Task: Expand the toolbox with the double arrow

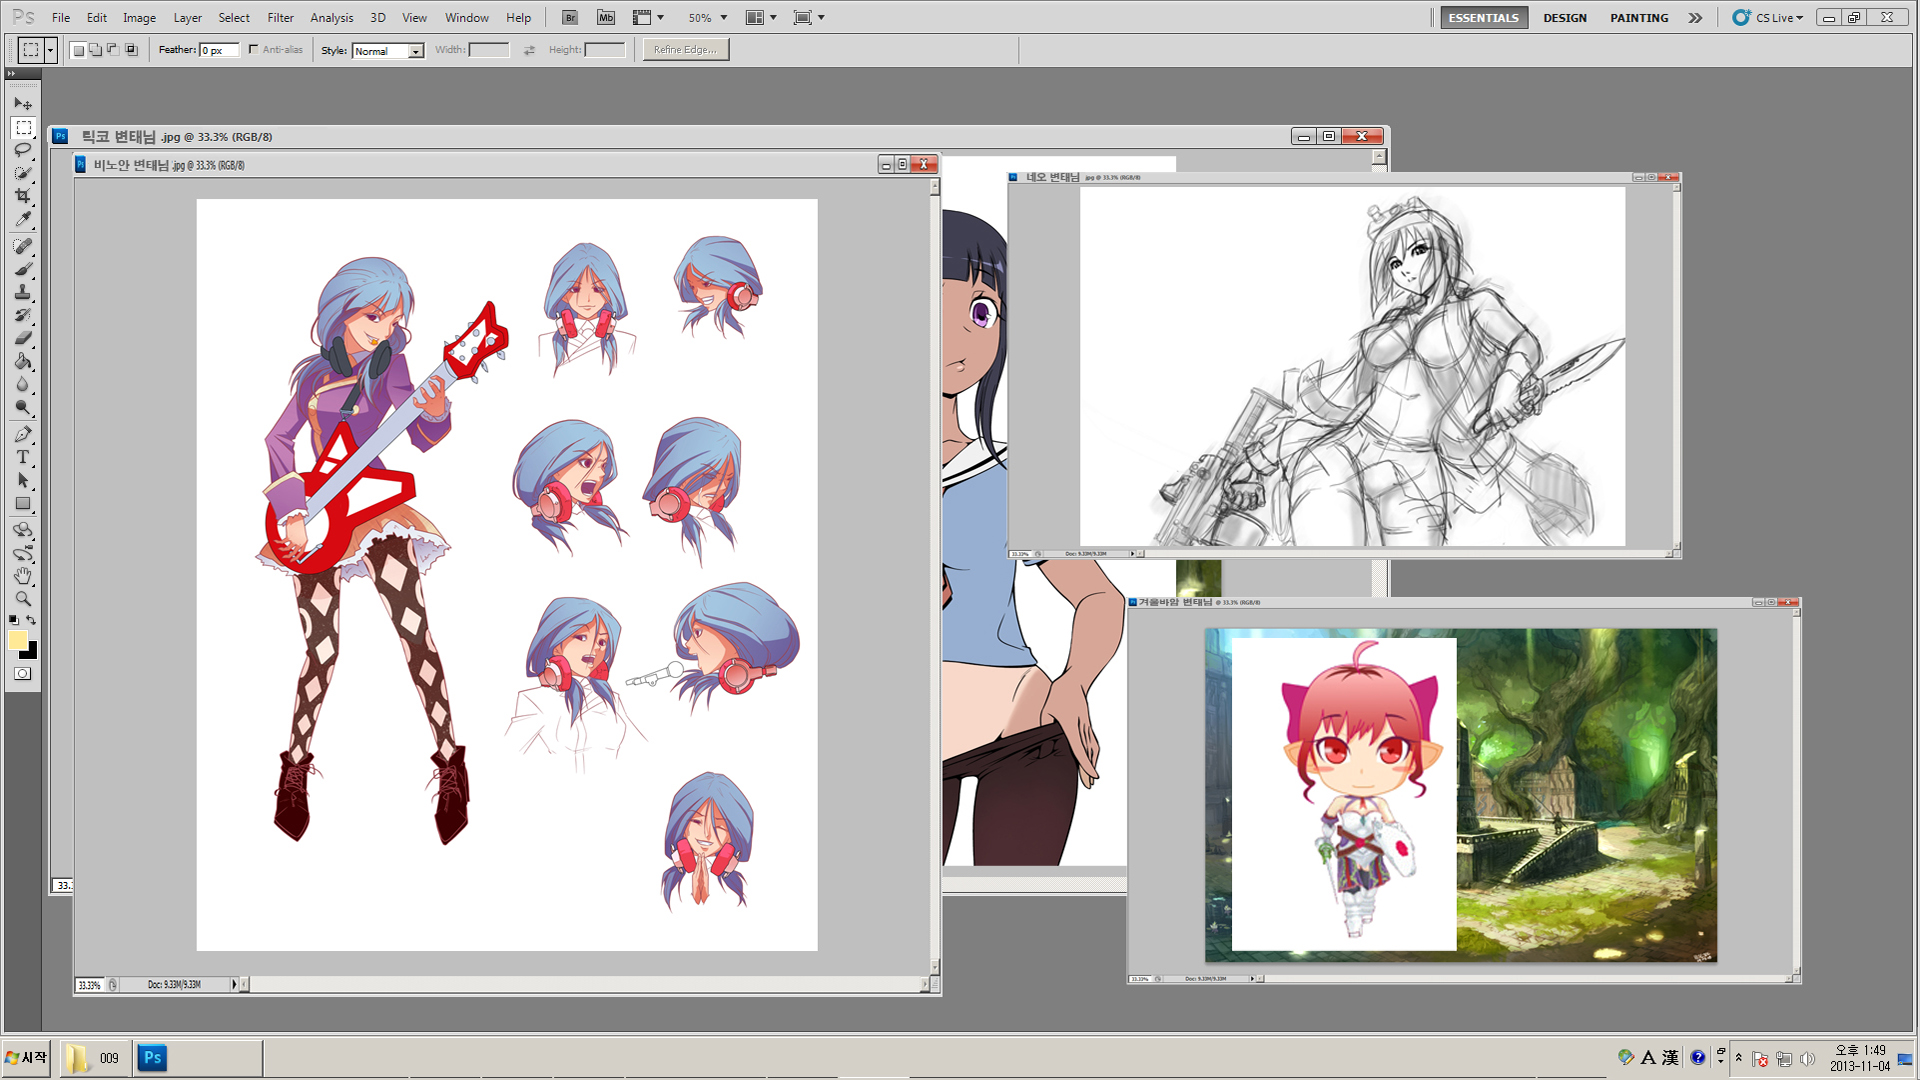Action: [x=11, y=74]
